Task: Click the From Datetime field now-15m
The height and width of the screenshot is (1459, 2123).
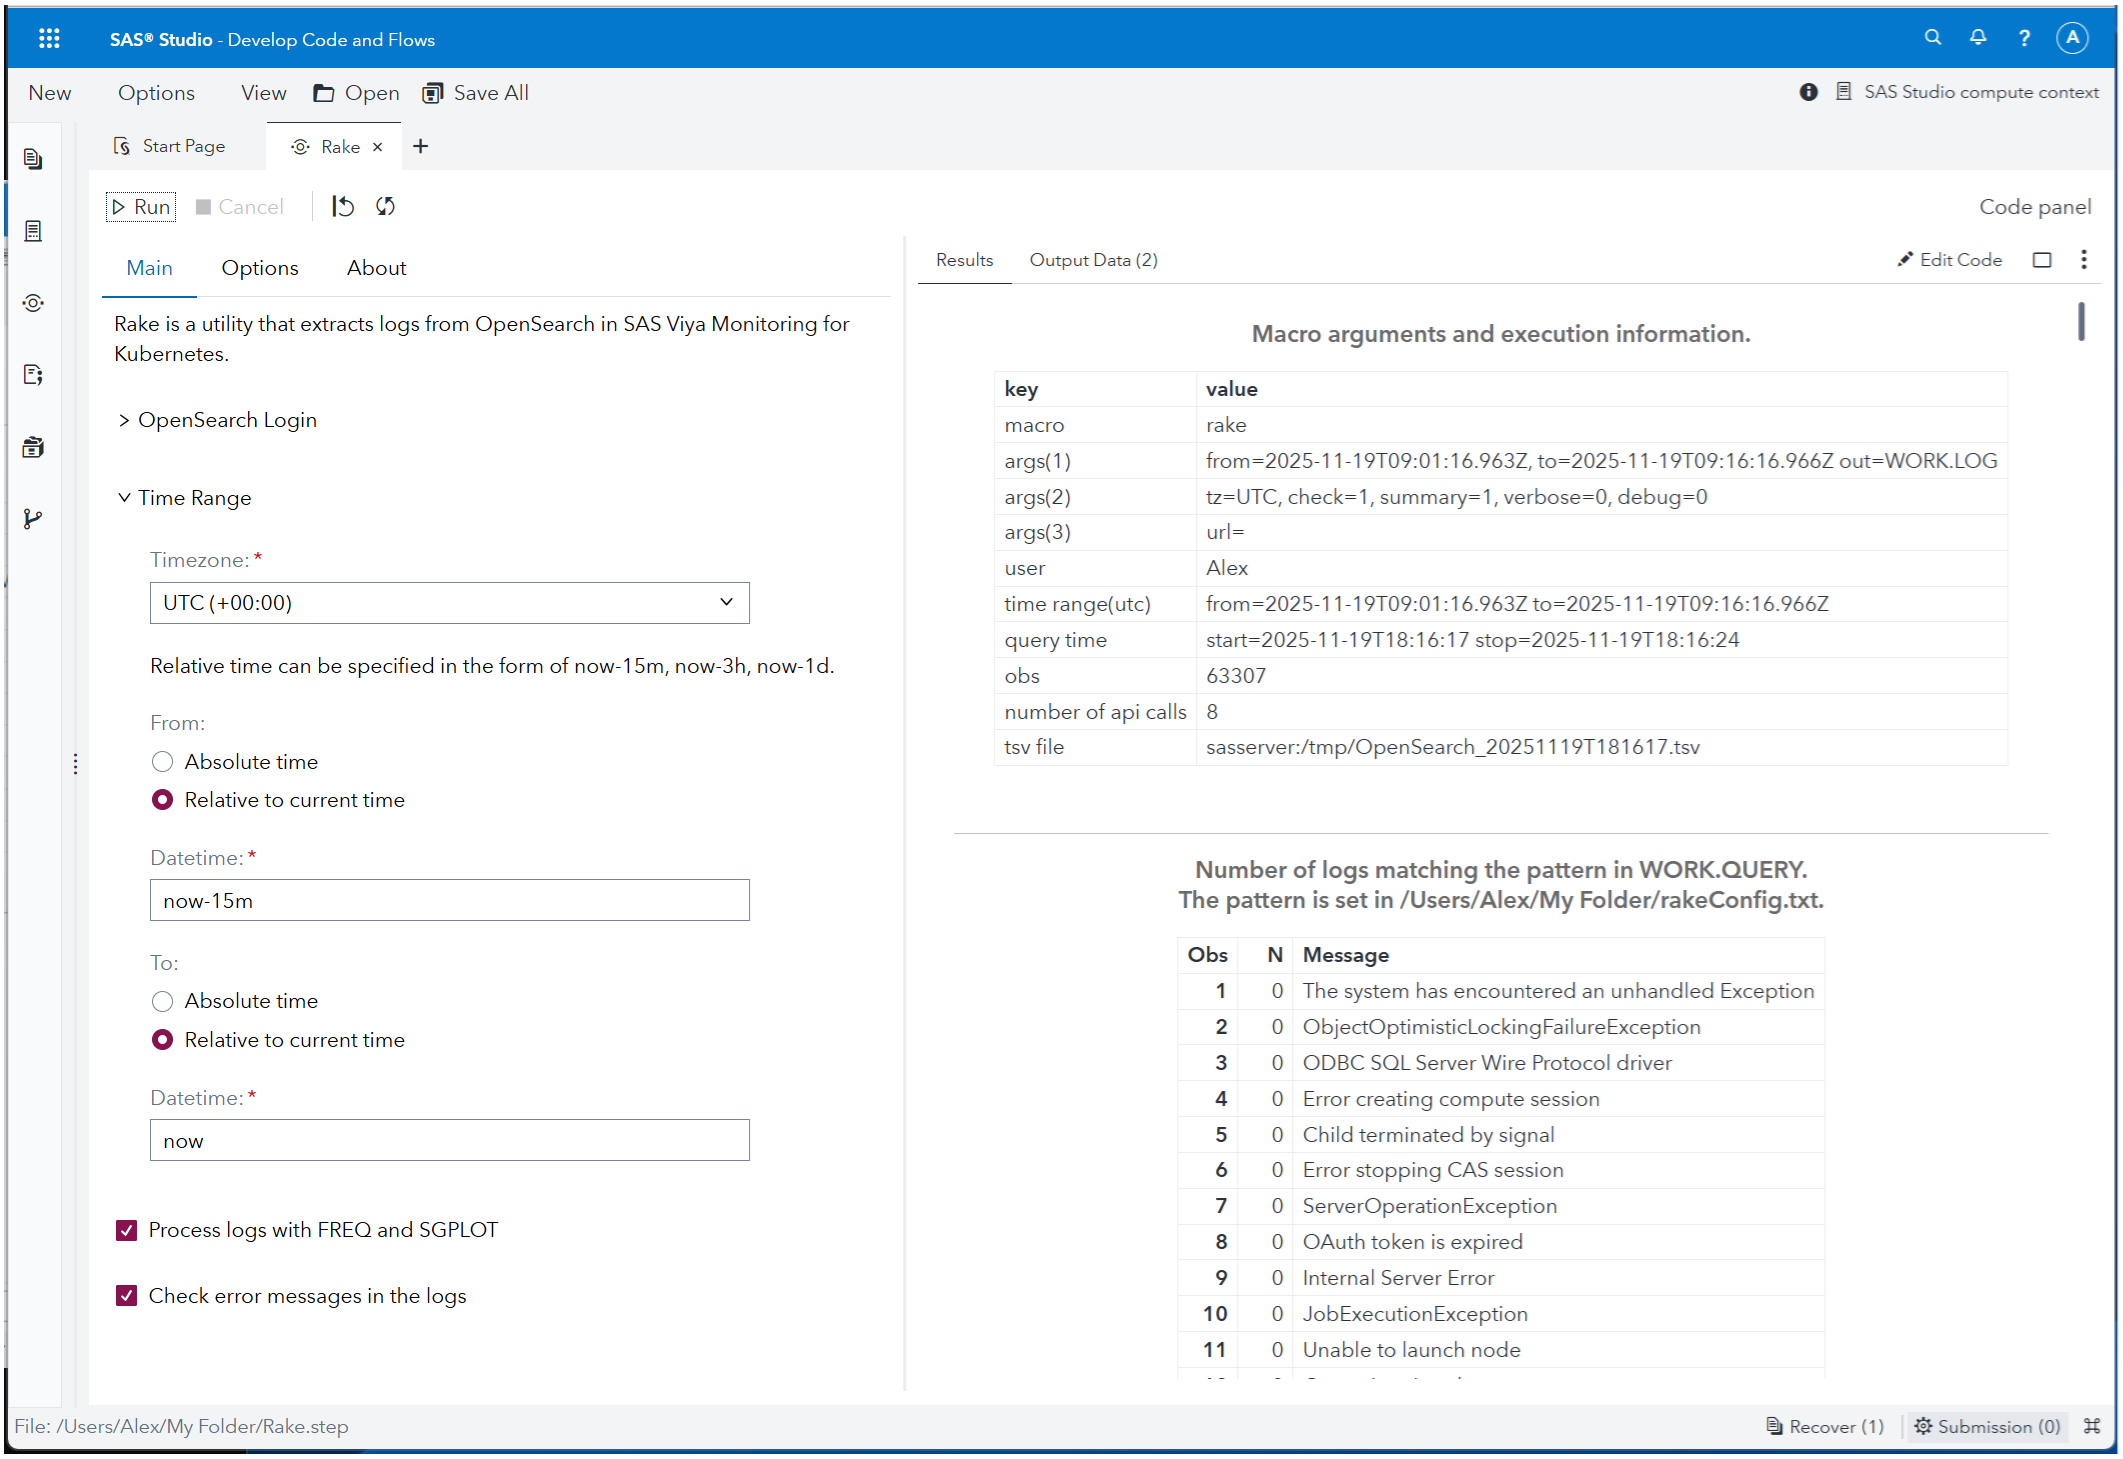Action: [x=450, y=900]
